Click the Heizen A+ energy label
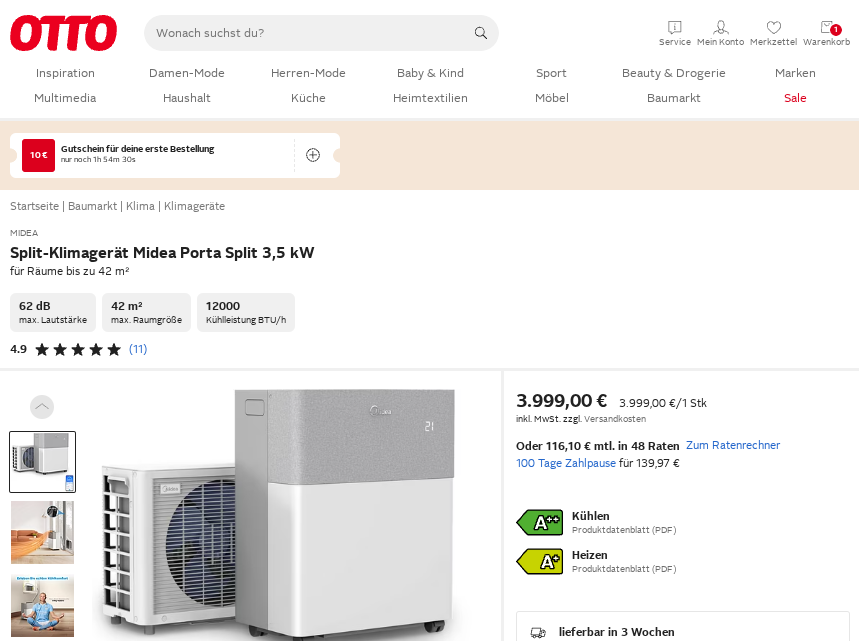The width and height of the screenshot is (859, 641). [540, 561]
